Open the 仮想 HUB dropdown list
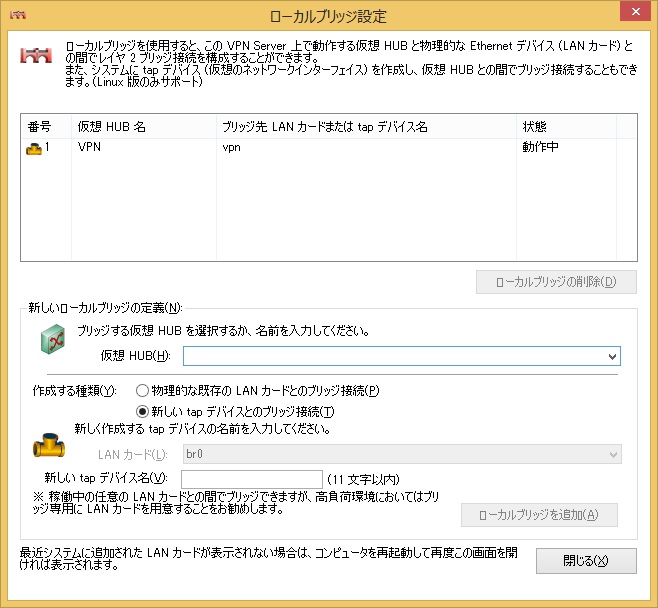 [x=611, y=356]
